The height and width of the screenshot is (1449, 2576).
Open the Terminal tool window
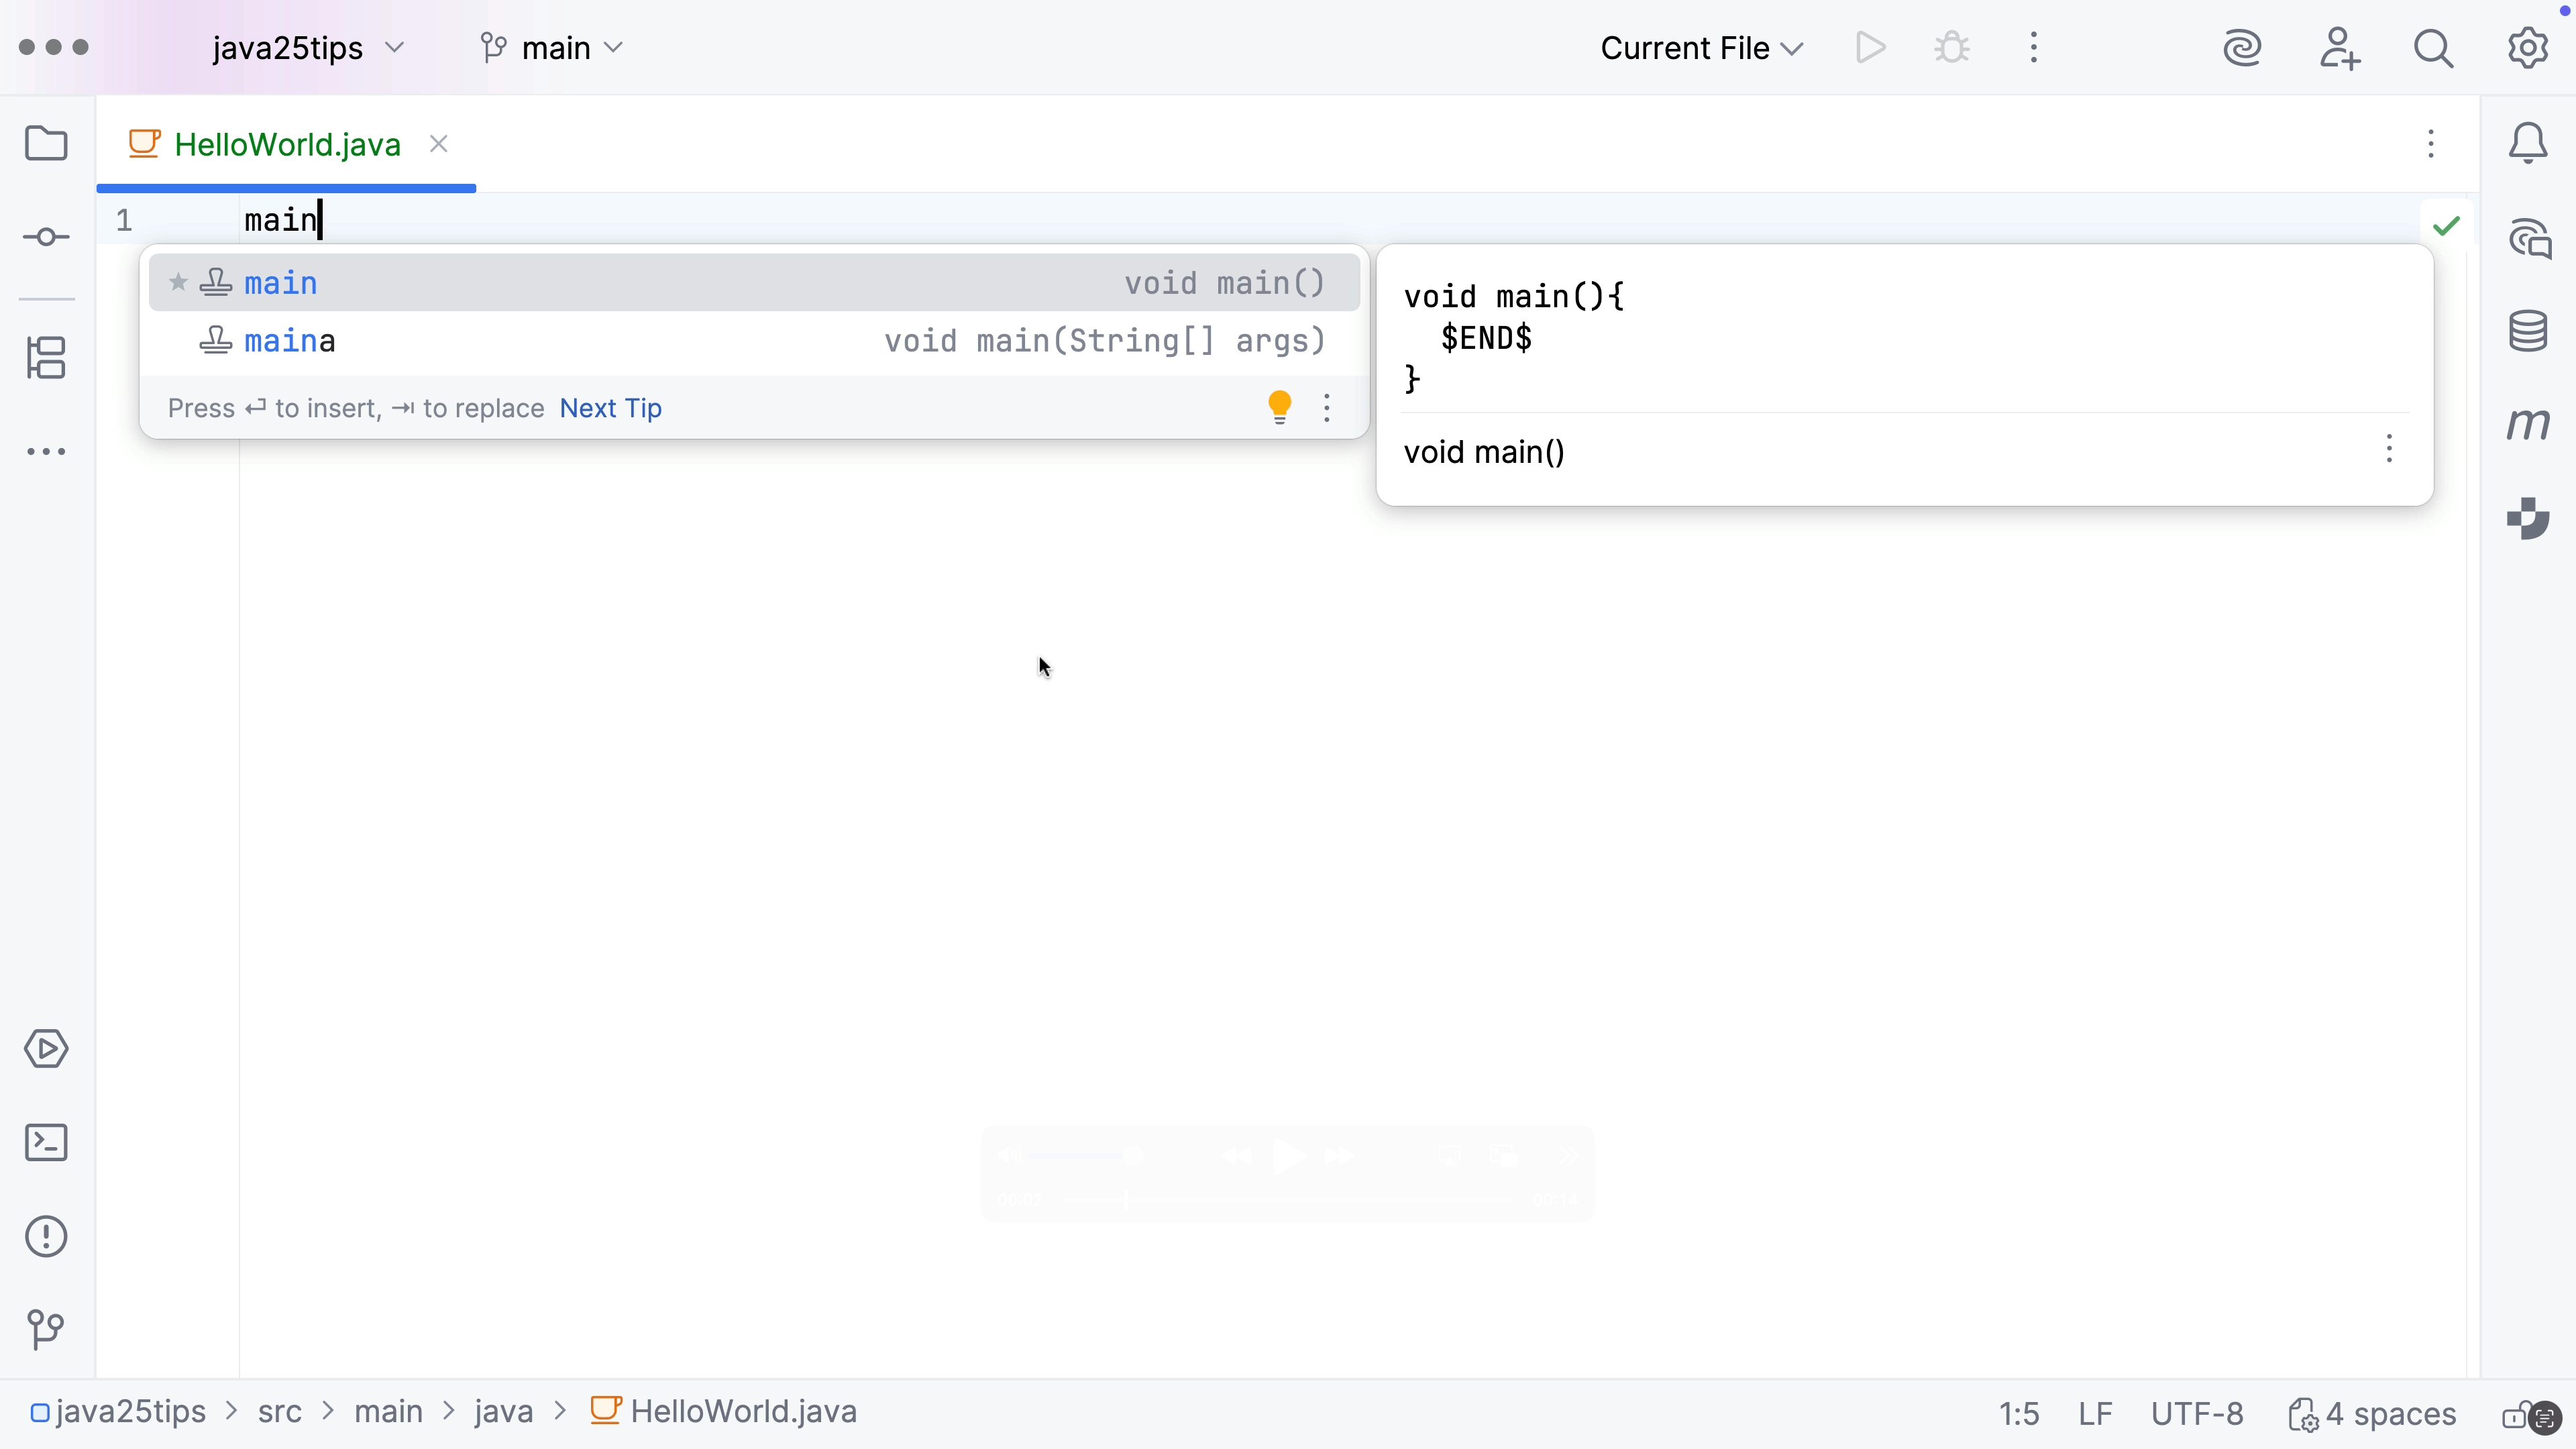(46, 1142)
